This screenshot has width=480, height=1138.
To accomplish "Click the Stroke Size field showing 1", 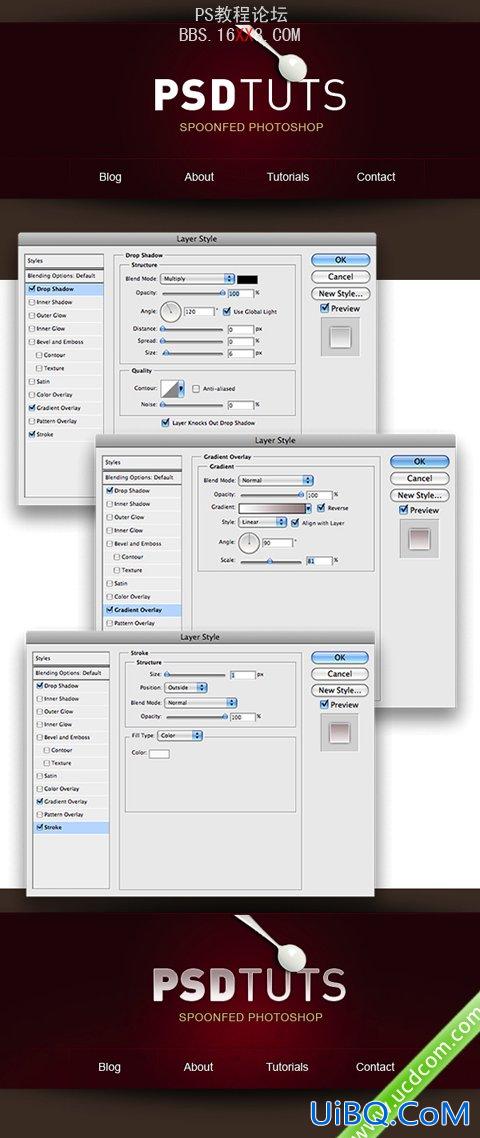I will [243, 674].
